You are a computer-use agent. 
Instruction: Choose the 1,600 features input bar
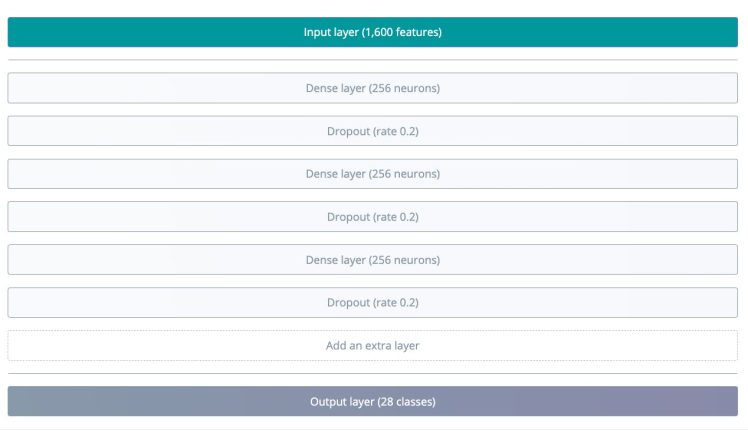[373, 32]
